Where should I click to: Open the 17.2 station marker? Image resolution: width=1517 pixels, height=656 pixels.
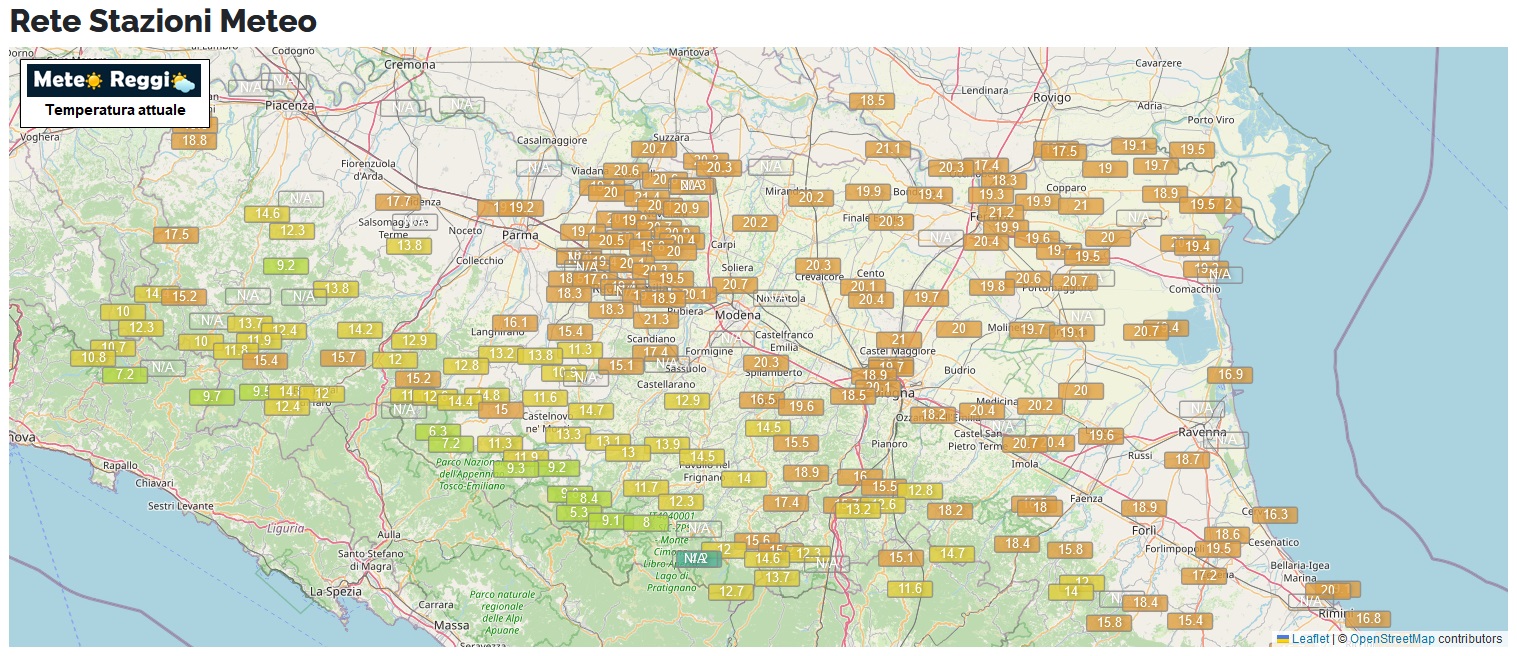point(1204,576)
